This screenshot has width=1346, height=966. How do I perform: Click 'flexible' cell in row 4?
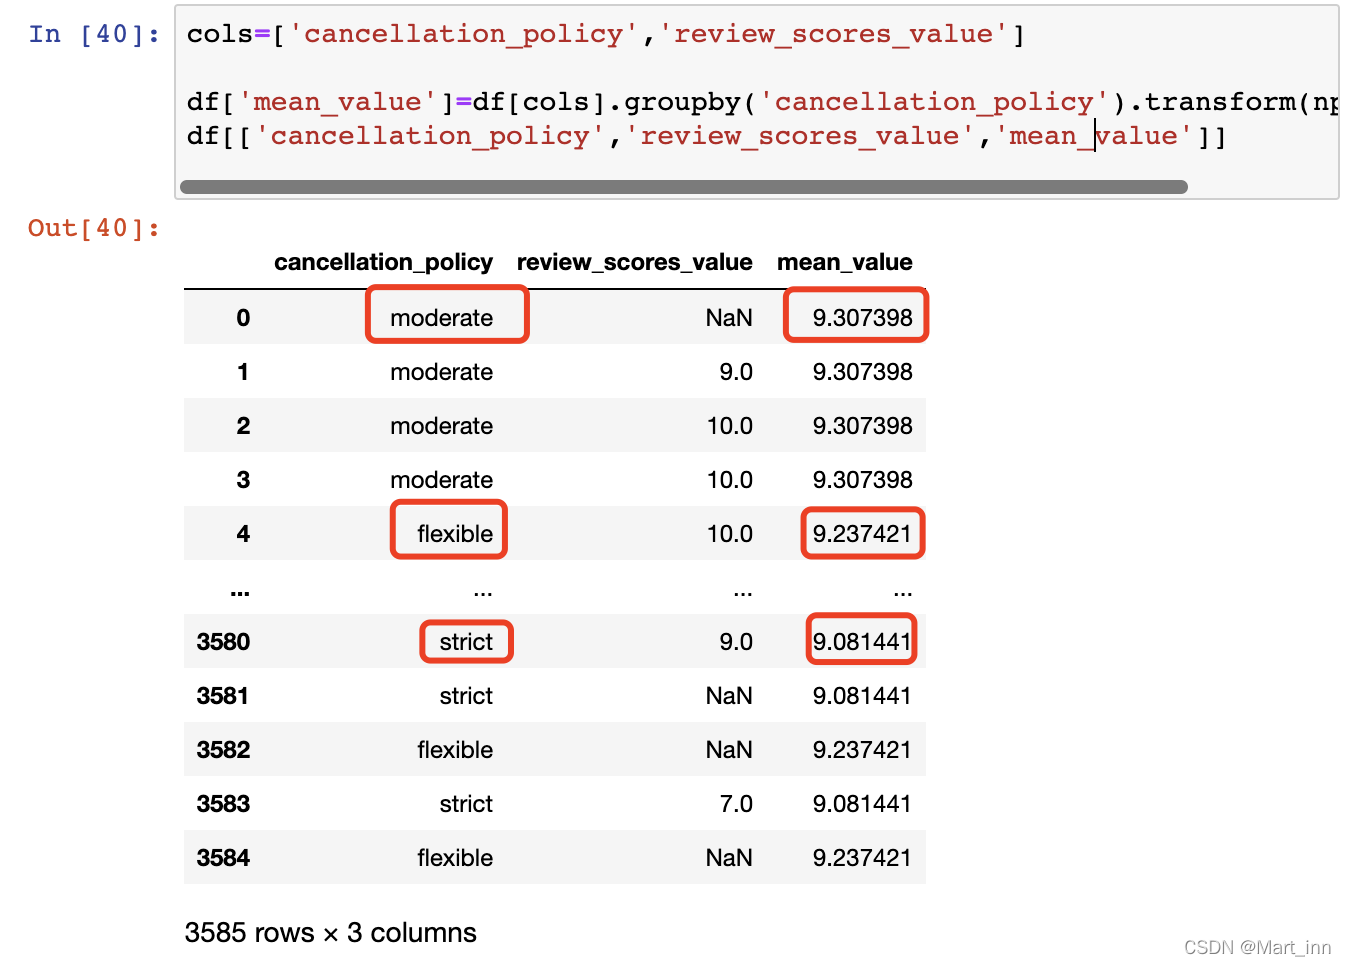[455, 534]
